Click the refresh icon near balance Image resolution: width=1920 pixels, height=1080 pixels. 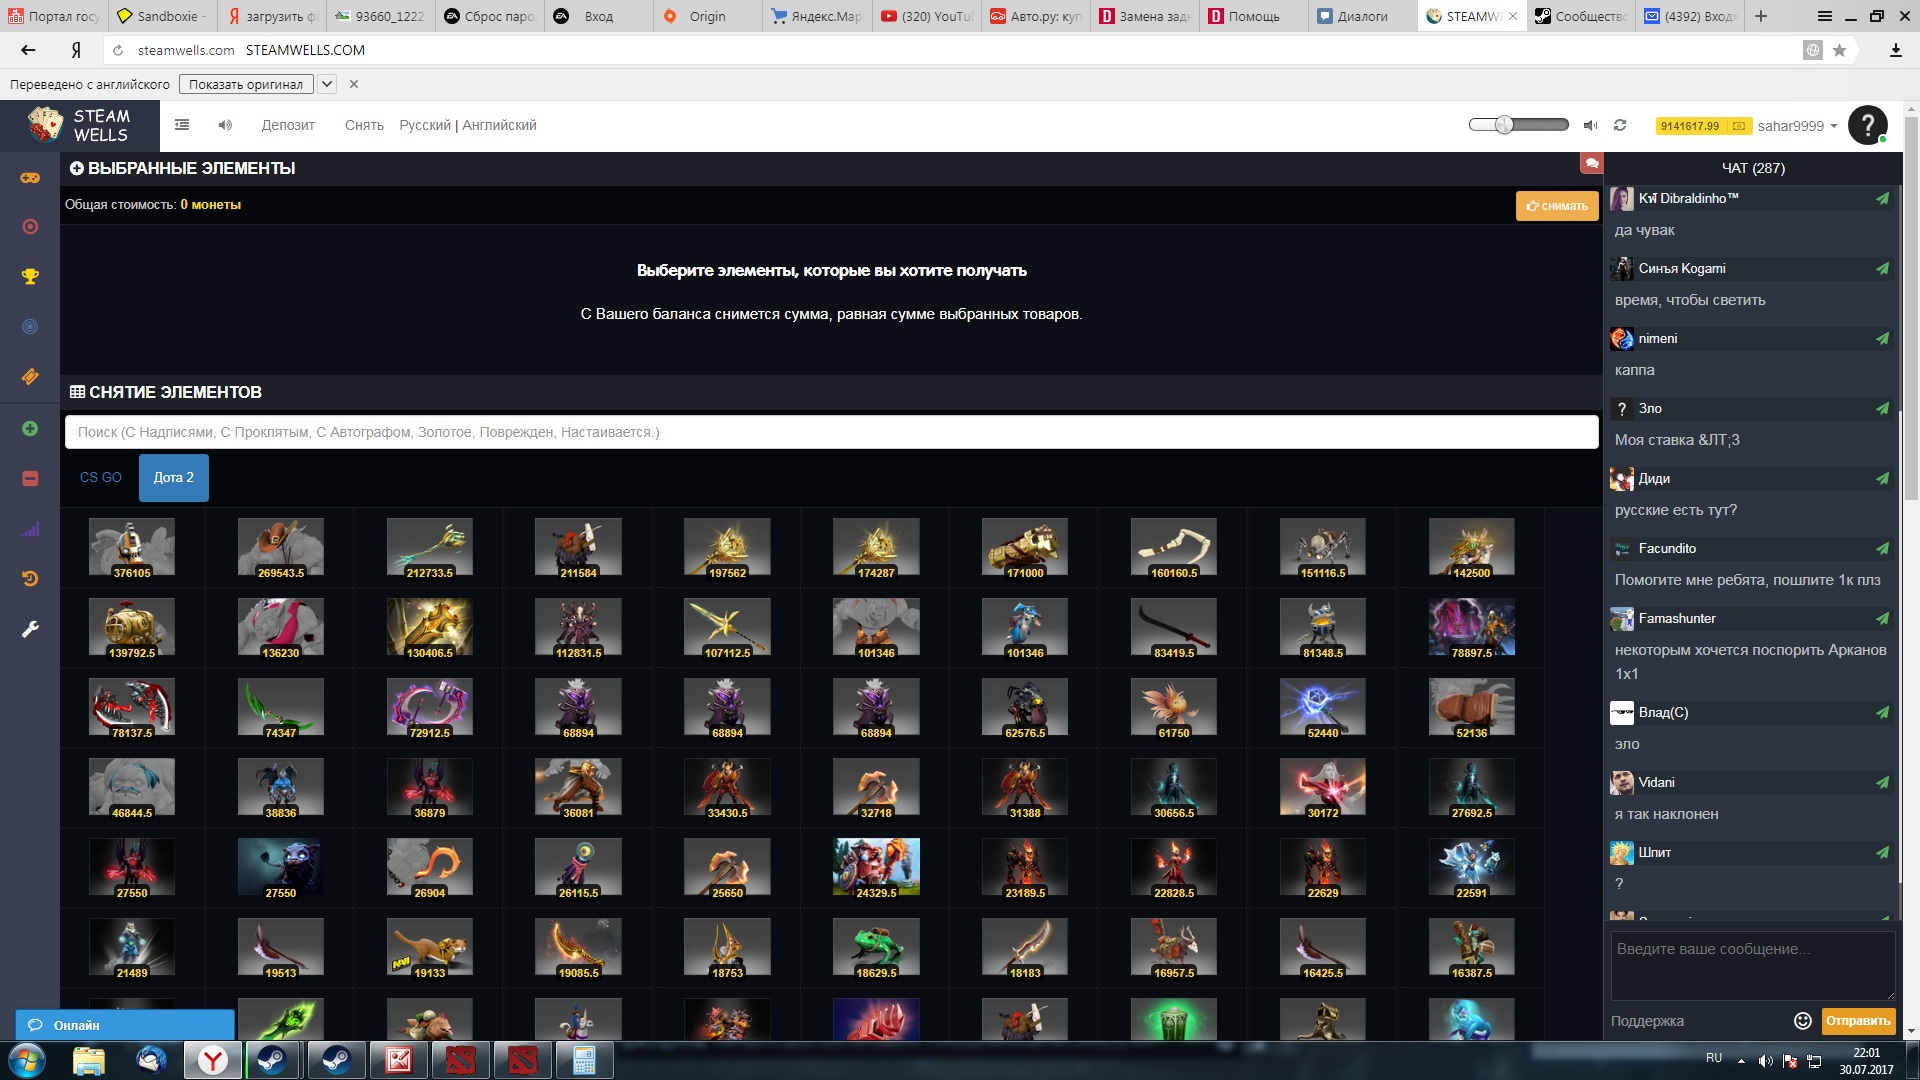click(x=1620, y=125)
